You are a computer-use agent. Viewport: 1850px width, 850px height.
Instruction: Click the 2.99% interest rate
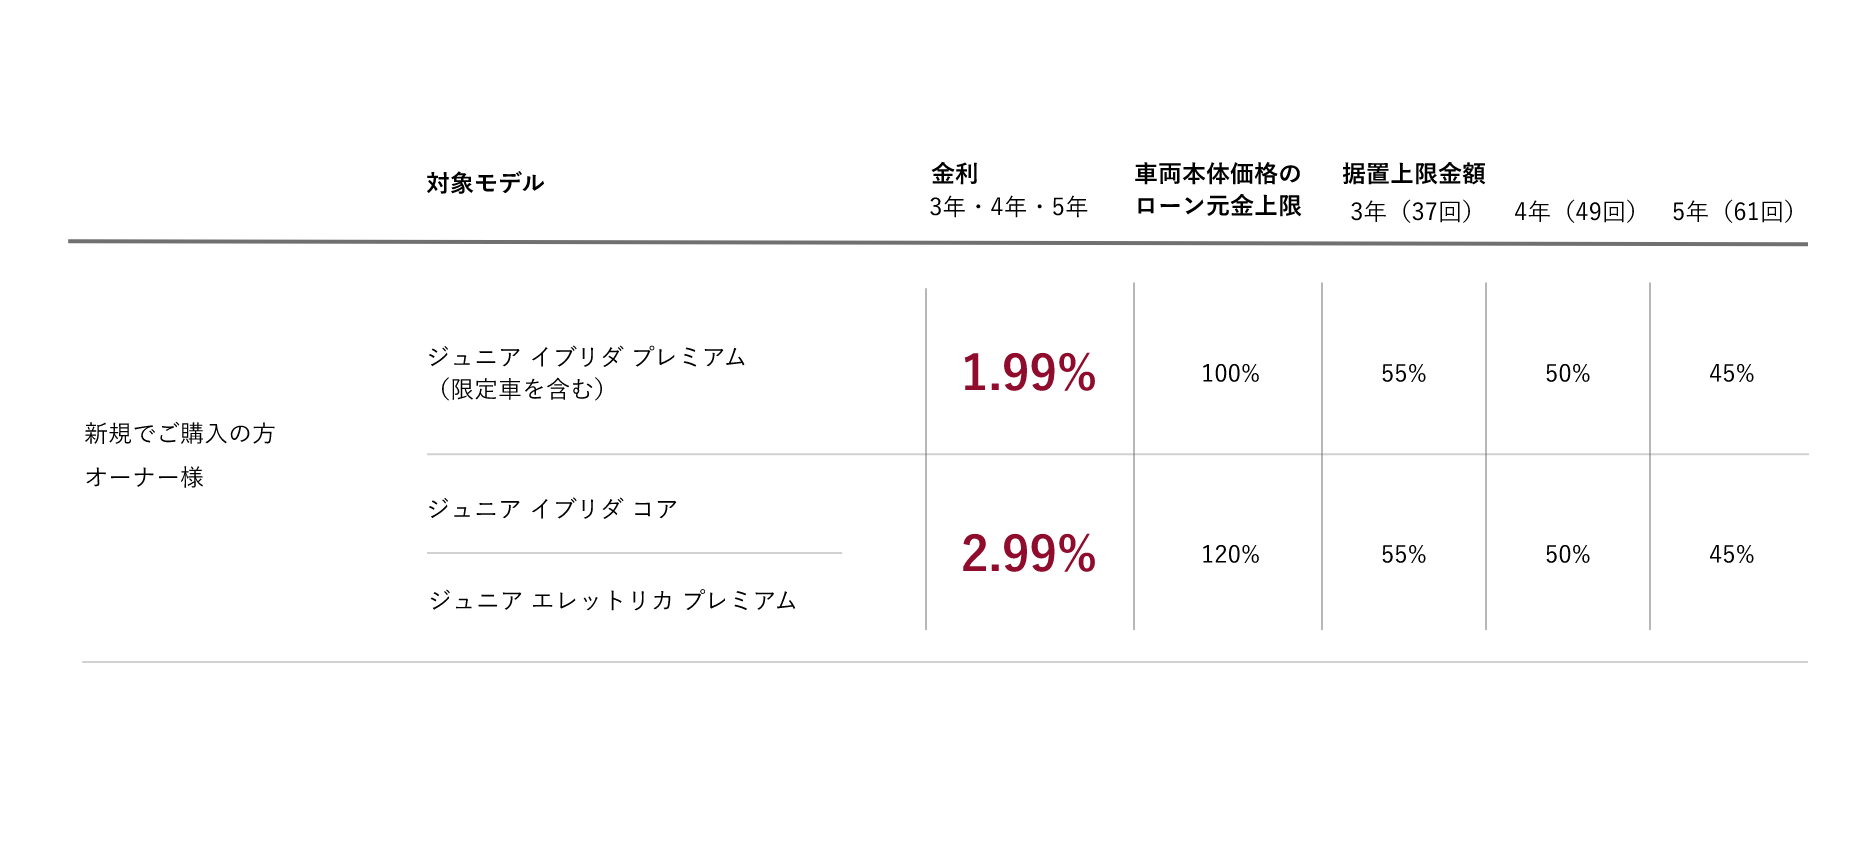pyautogui.click(x=1028, y=554)
